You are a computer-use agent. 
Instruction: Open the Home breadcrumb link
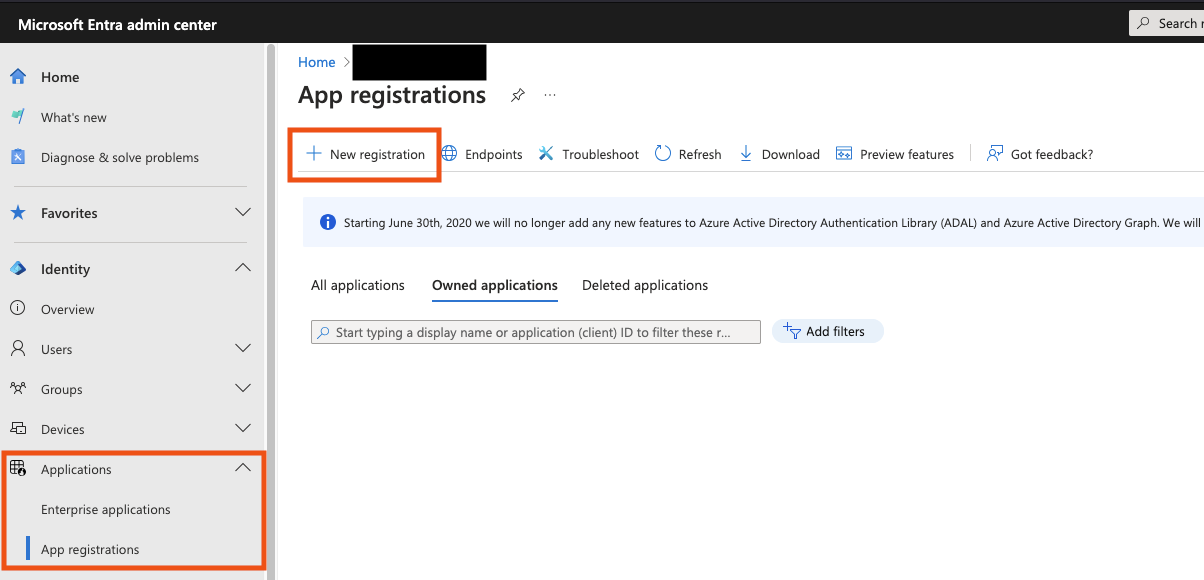point(316,62)
